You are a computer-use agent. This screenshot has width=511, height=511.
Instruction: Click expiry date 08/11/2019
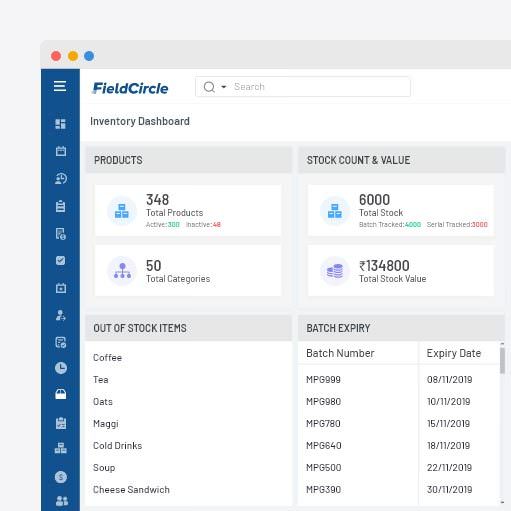tap(449, 380)
